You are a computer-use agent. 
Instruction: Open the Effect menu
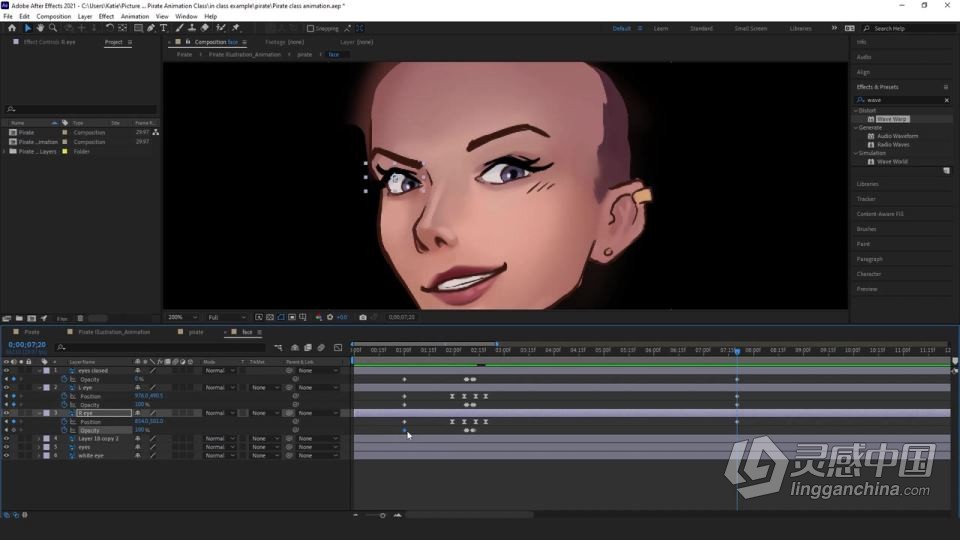pyautogui.click(x=106, y=17)
